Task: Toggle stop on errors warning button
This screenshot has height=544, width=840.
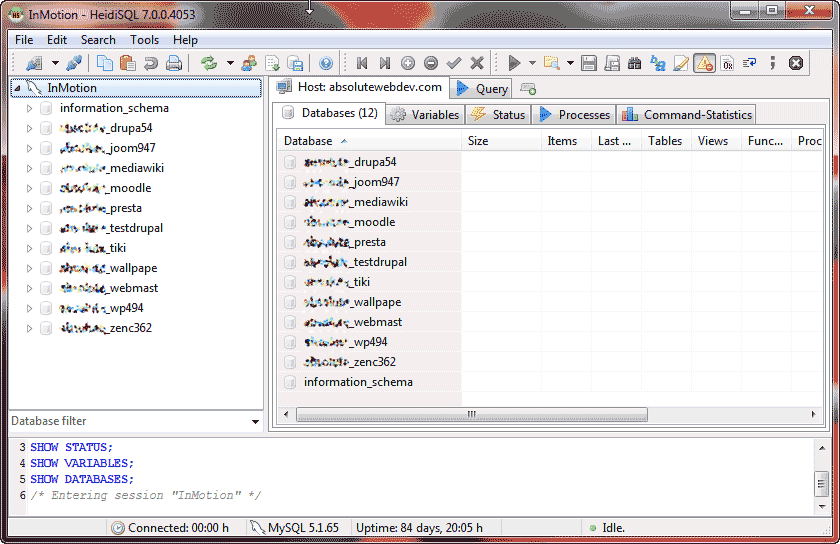Action: pyautogui.click(x=704, y=63)
